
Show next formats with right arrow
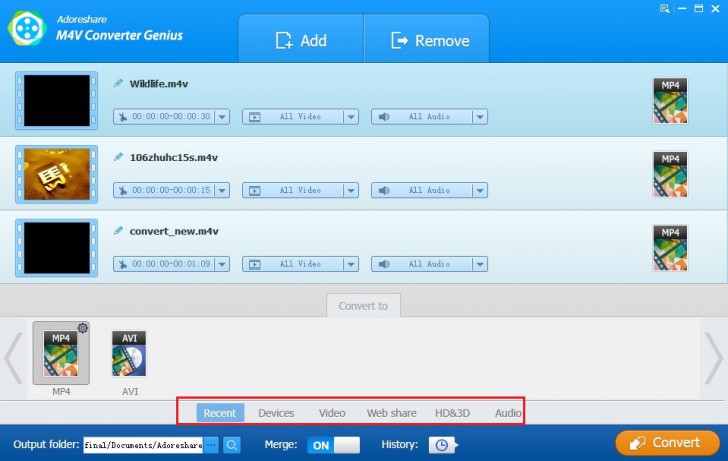(x=713, y=358)
